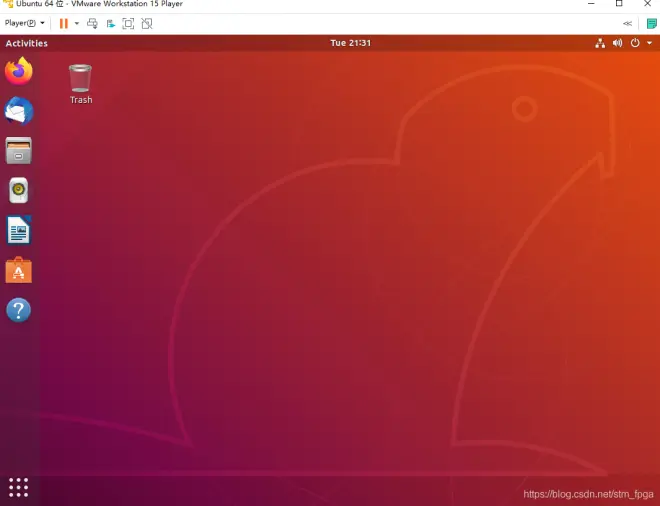Open Ubuntu Software center
660x506 pixels.
(19, 270)
